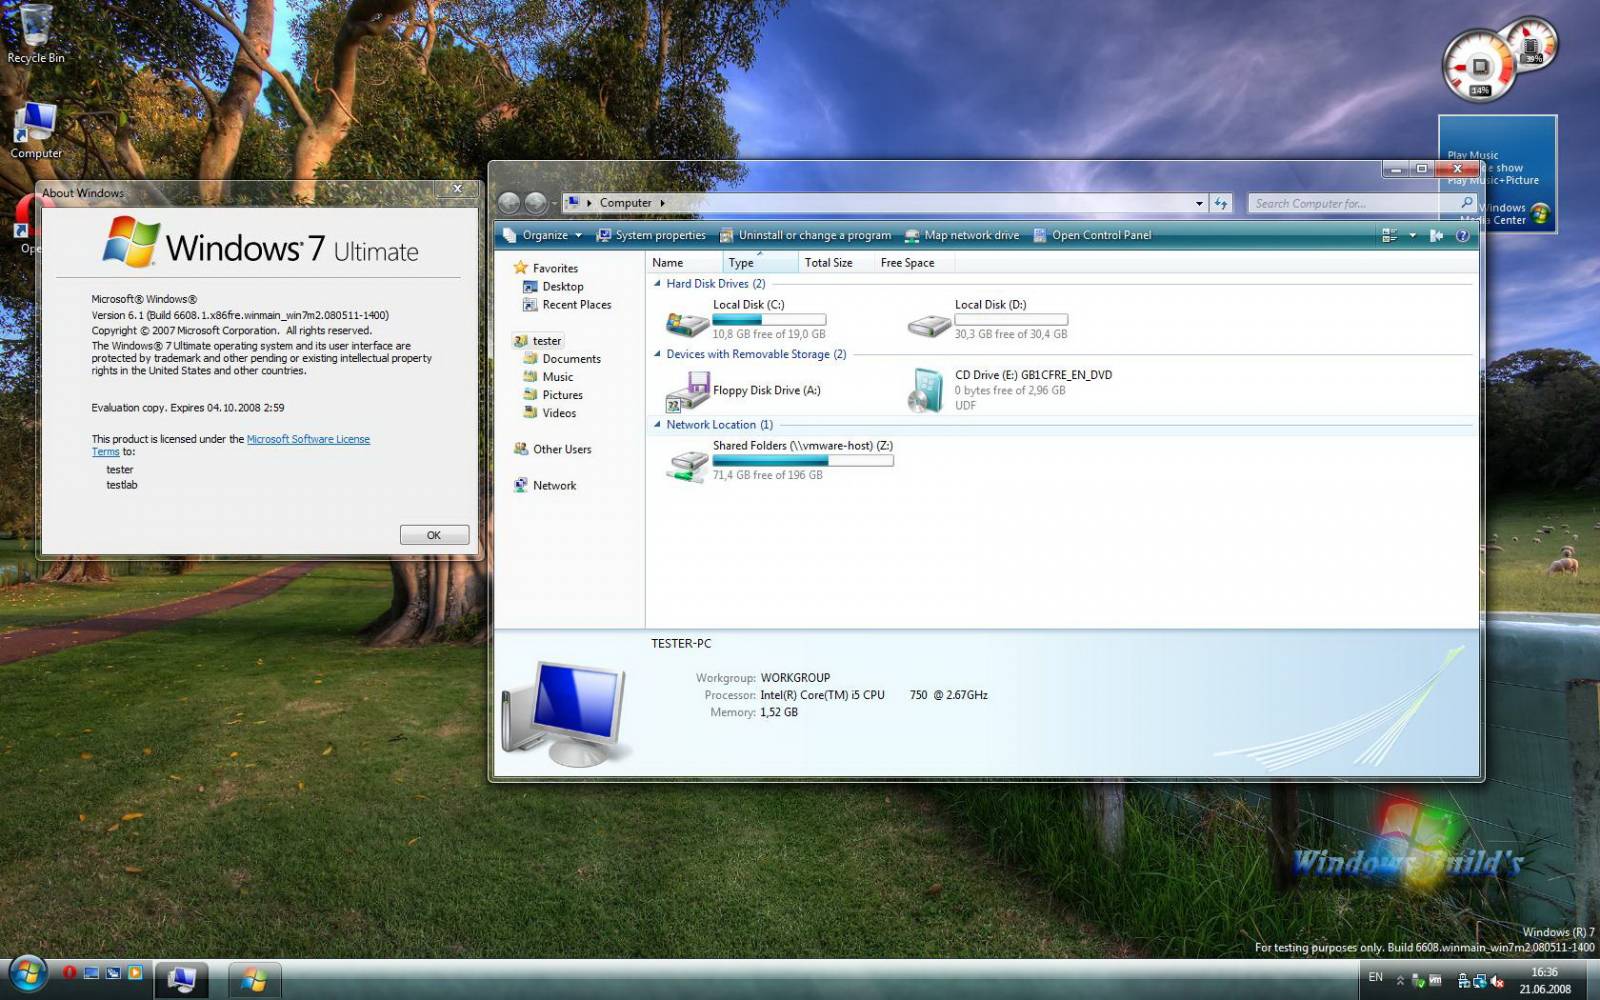Screen dimensions: 1600x1000
Task: Open Pictures in navigation pane
Action: coord(553,395)
